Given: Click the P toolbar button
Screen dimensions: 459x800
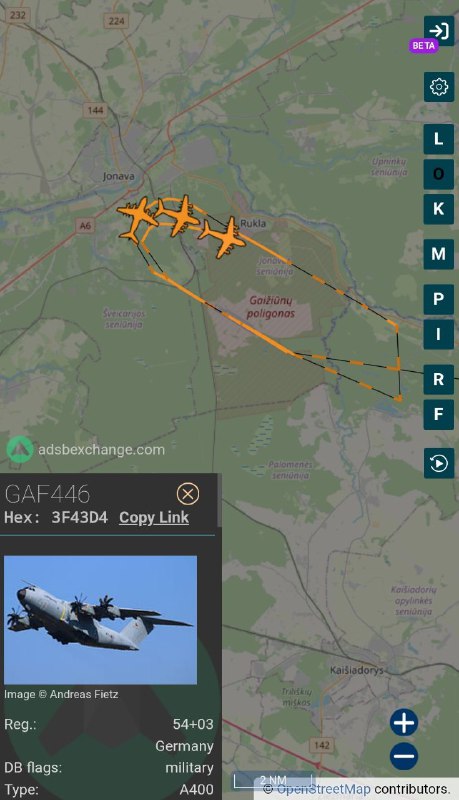Looking at the screenshot, I should coord(439,299).
